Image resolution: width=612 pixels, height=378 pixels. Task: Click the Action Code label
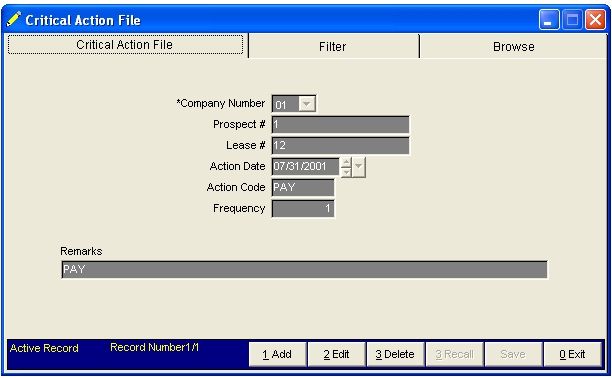pos(236,187)
